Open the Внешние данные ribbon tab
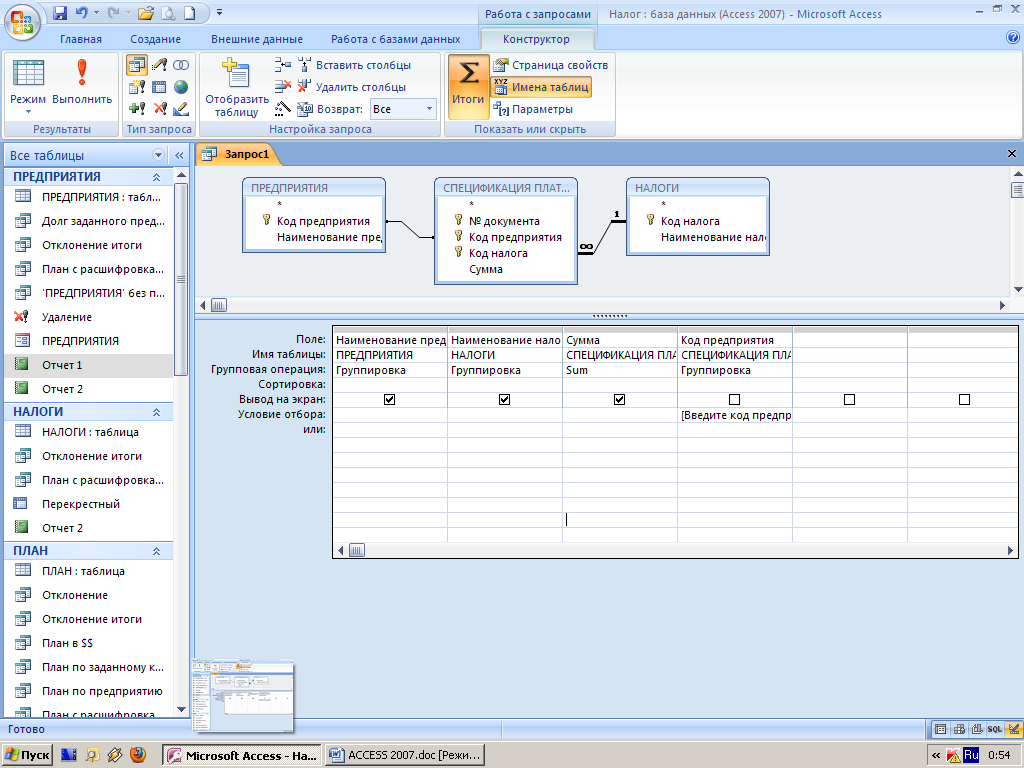The height and width of the screenshot is (768, 1024). tap(257, 39)
